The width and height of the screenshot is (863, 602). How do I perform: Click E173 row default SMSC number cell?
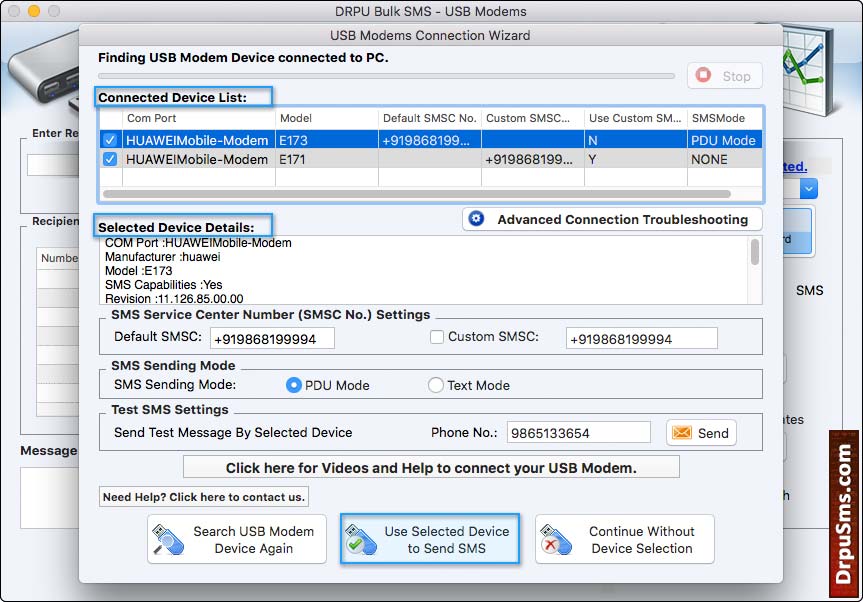[430, 140]
